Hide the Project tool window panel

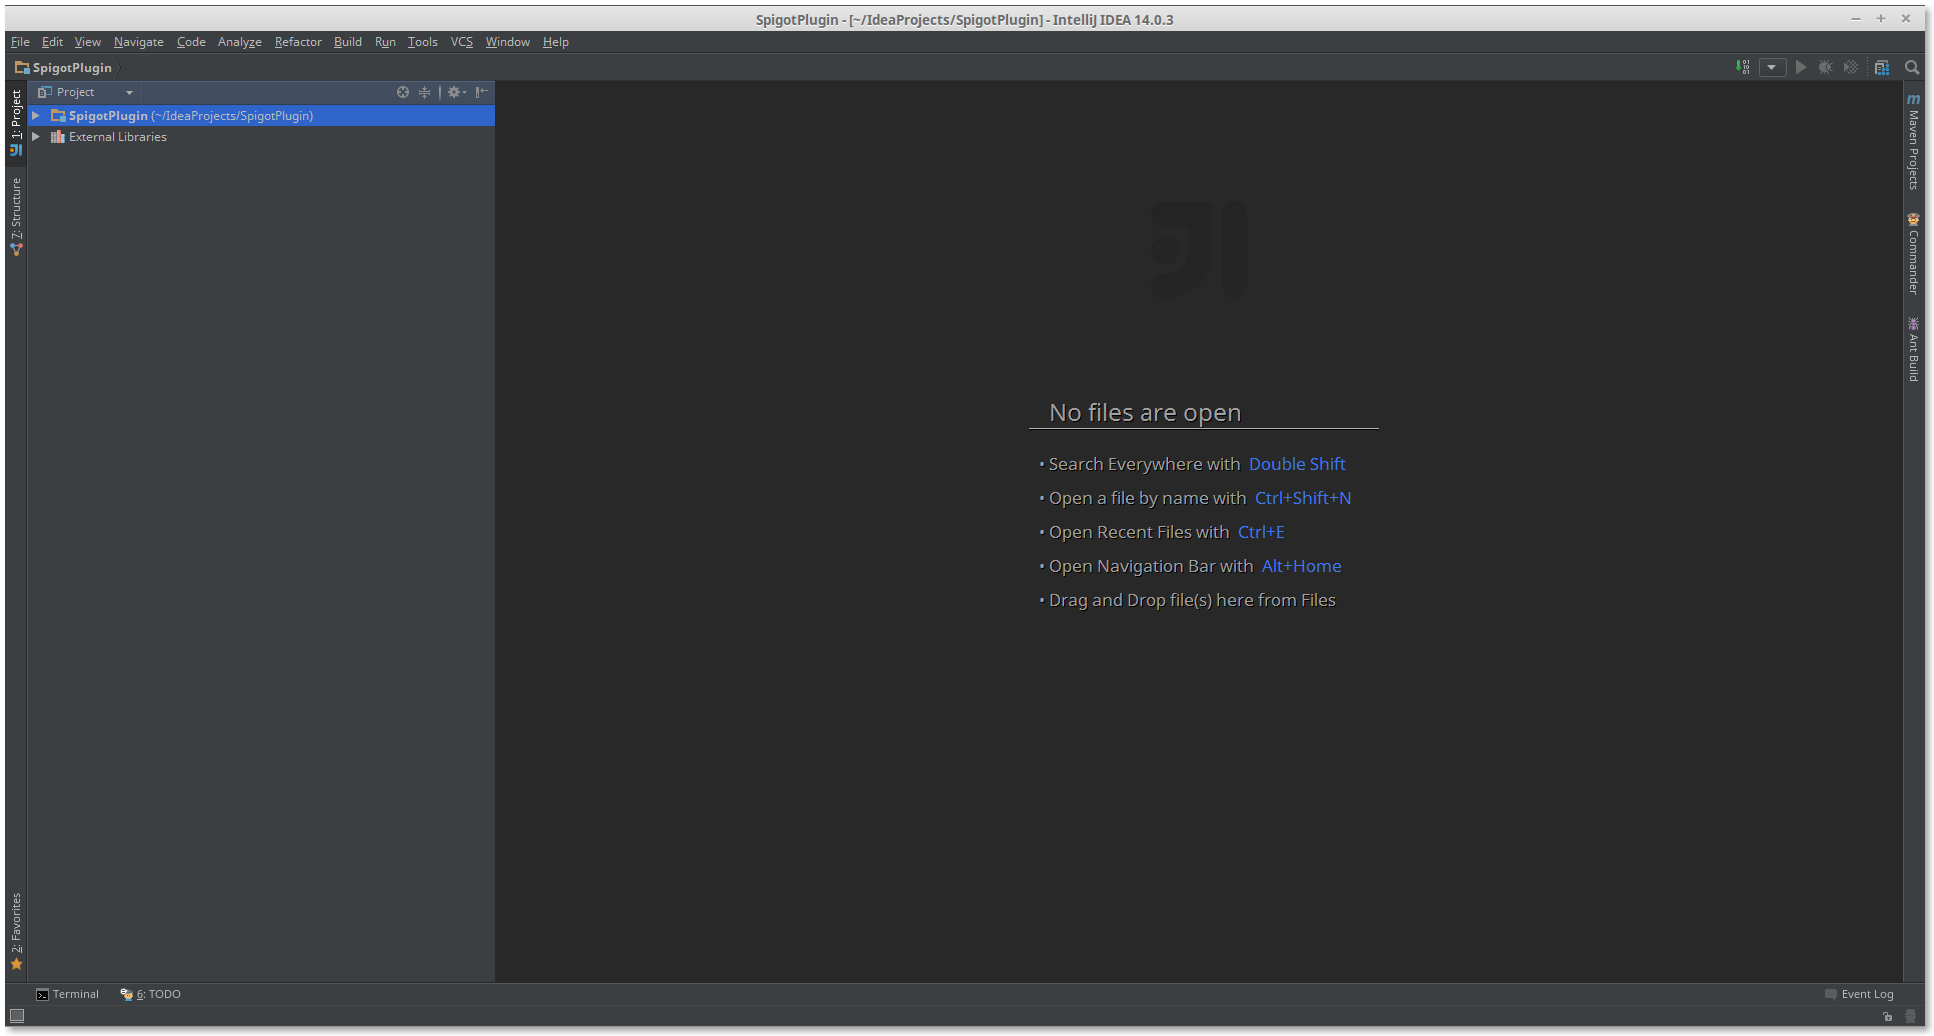[481, 91]
